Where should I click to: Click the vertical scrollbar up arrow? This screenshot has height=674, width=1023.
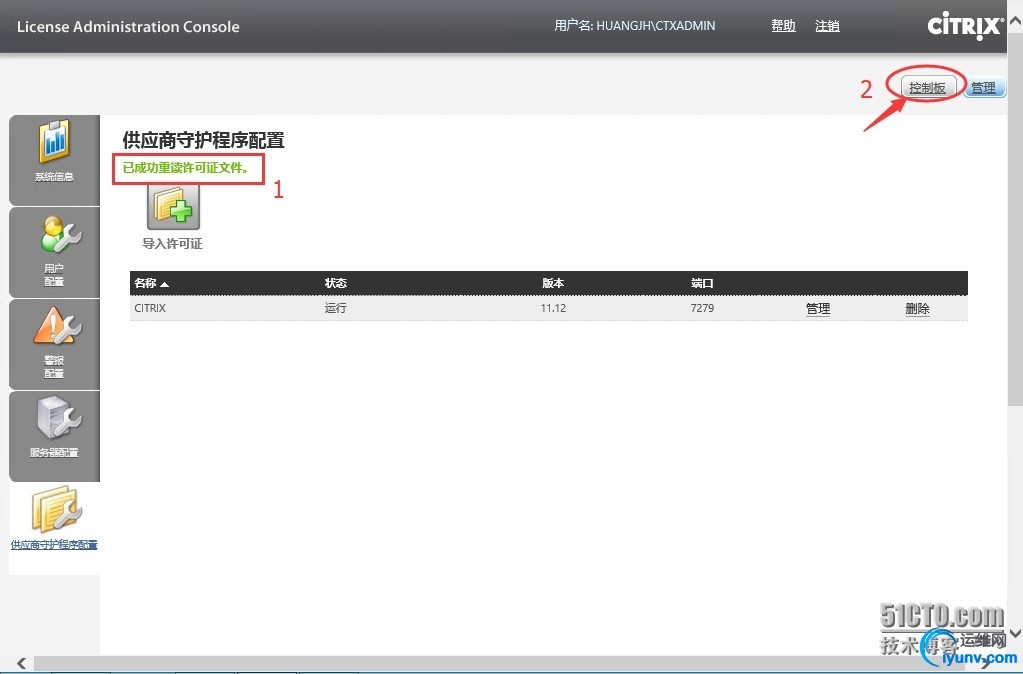pyautogui.click(x=1015, y=23)
